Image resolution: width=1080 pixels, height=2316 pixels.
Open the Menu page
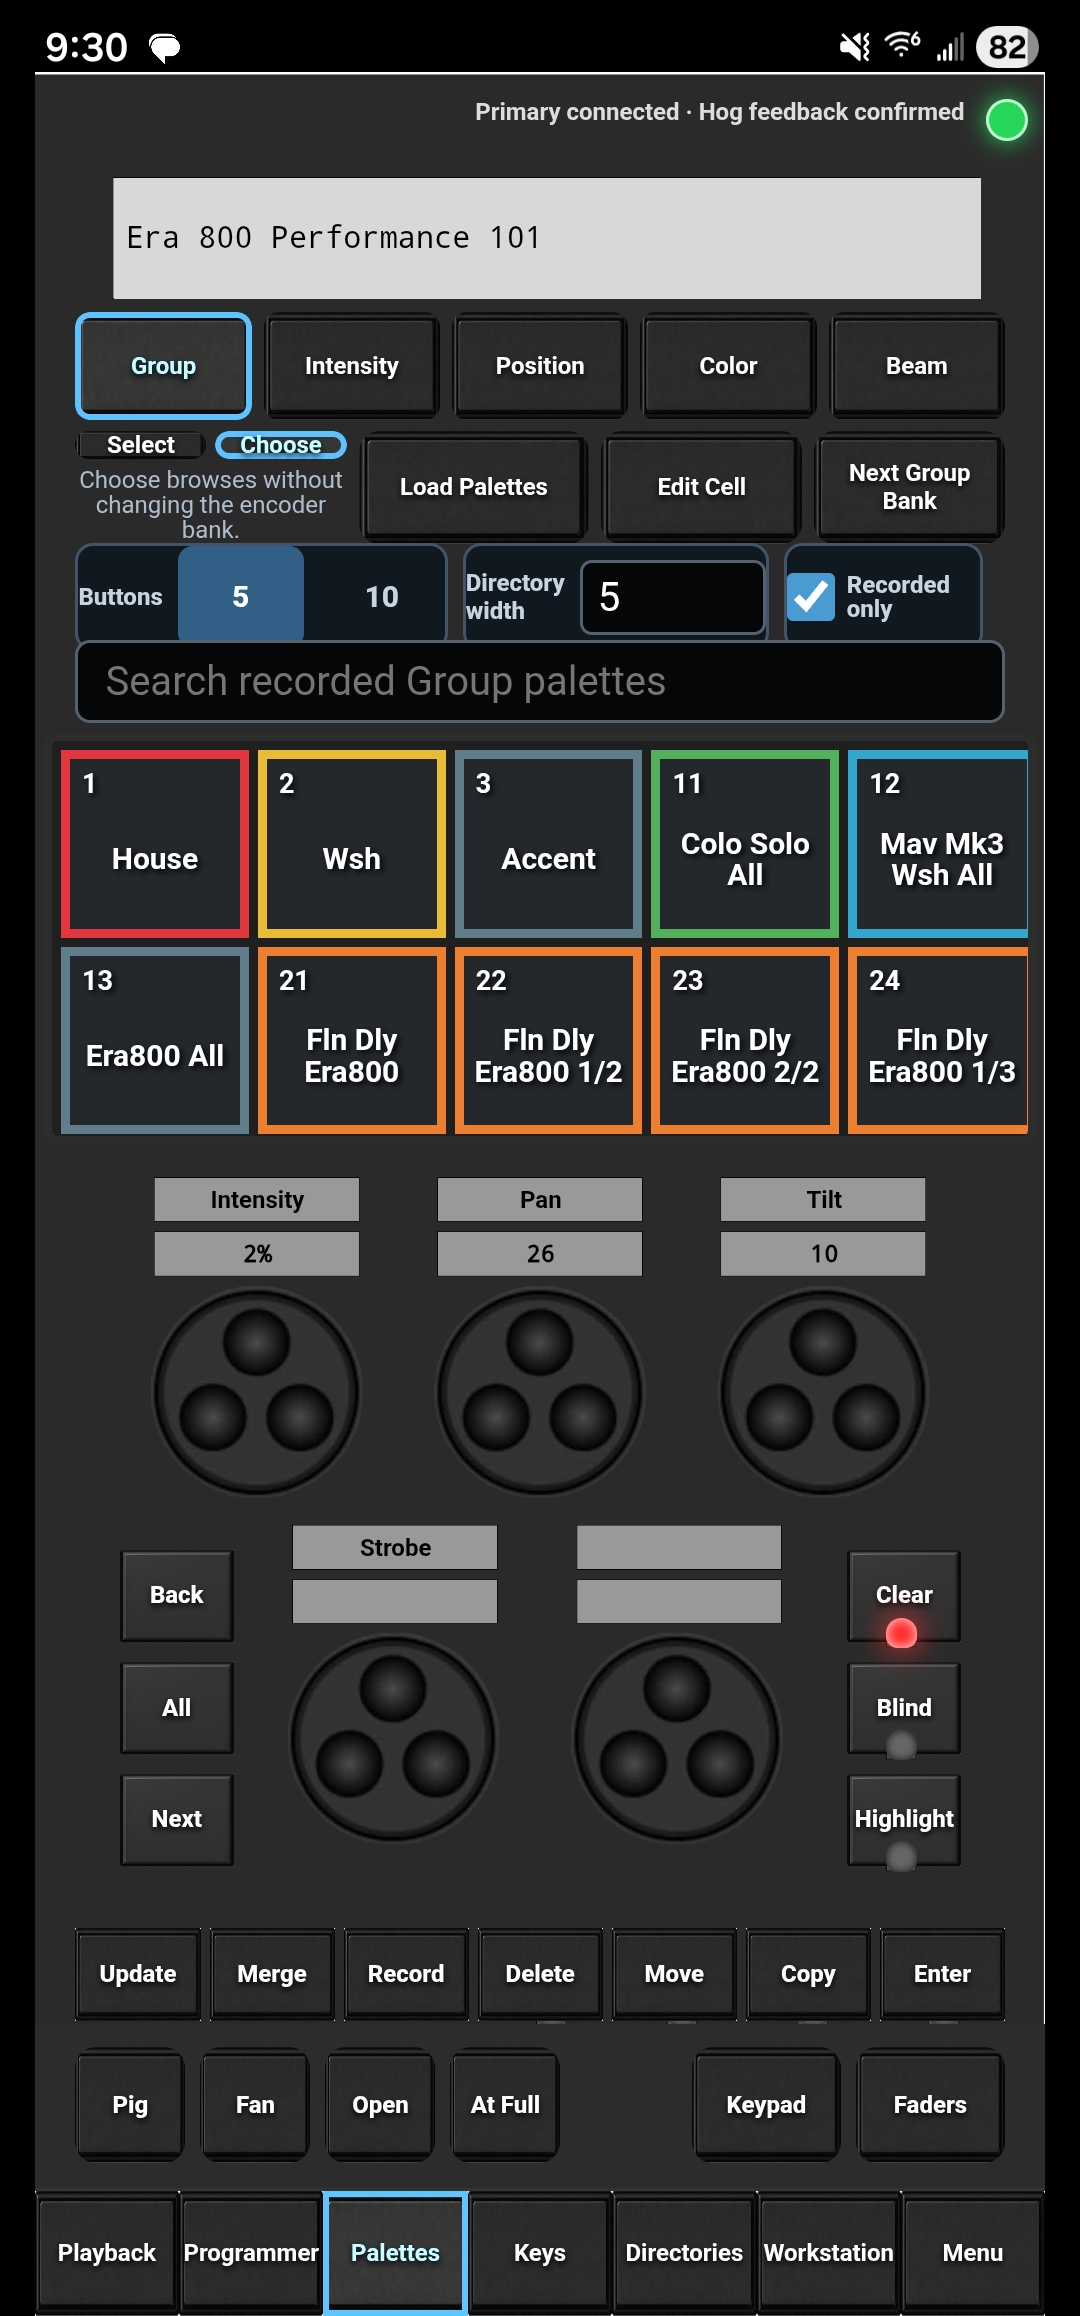click(x=972, y=2253)
